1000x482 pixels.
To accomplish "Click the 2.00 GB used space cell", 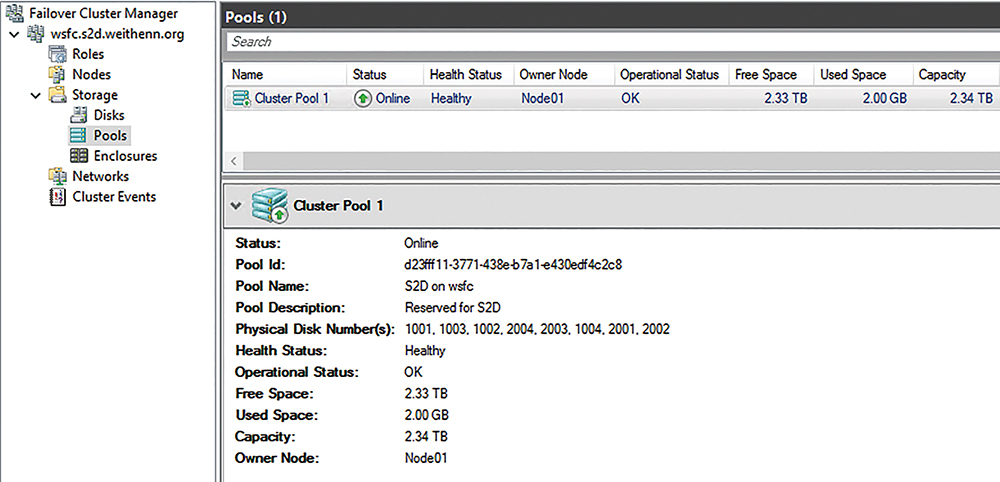I will (x=883, y=99).
